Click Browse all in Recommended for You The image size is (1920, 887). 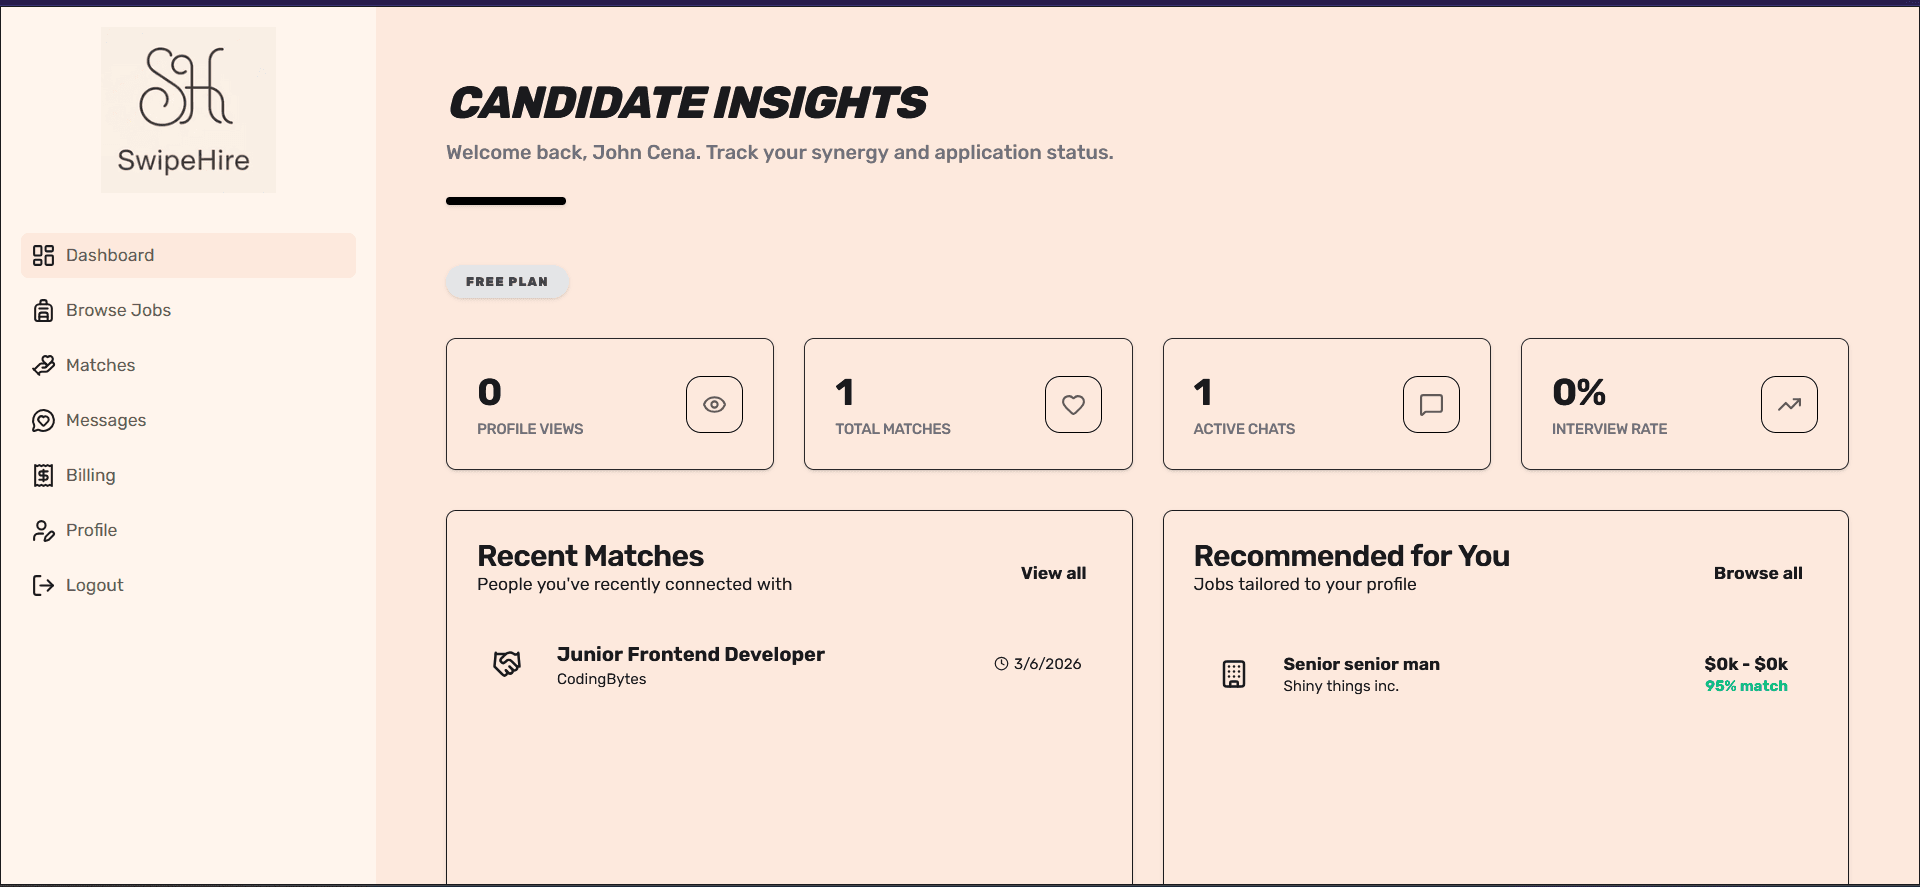click(1757, 573)
